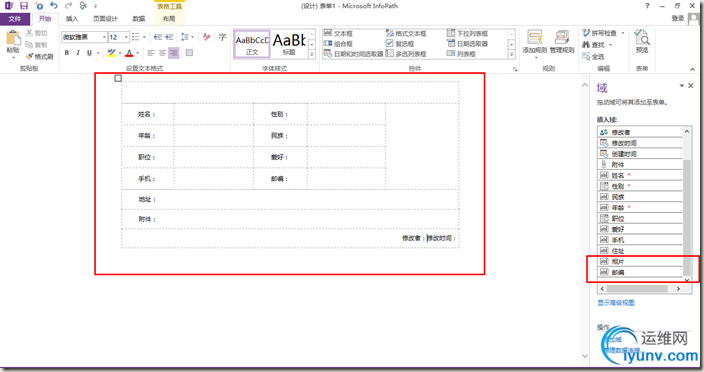
Task: Click the Save icon in the quick access toolbar
Action: [24, 6]
